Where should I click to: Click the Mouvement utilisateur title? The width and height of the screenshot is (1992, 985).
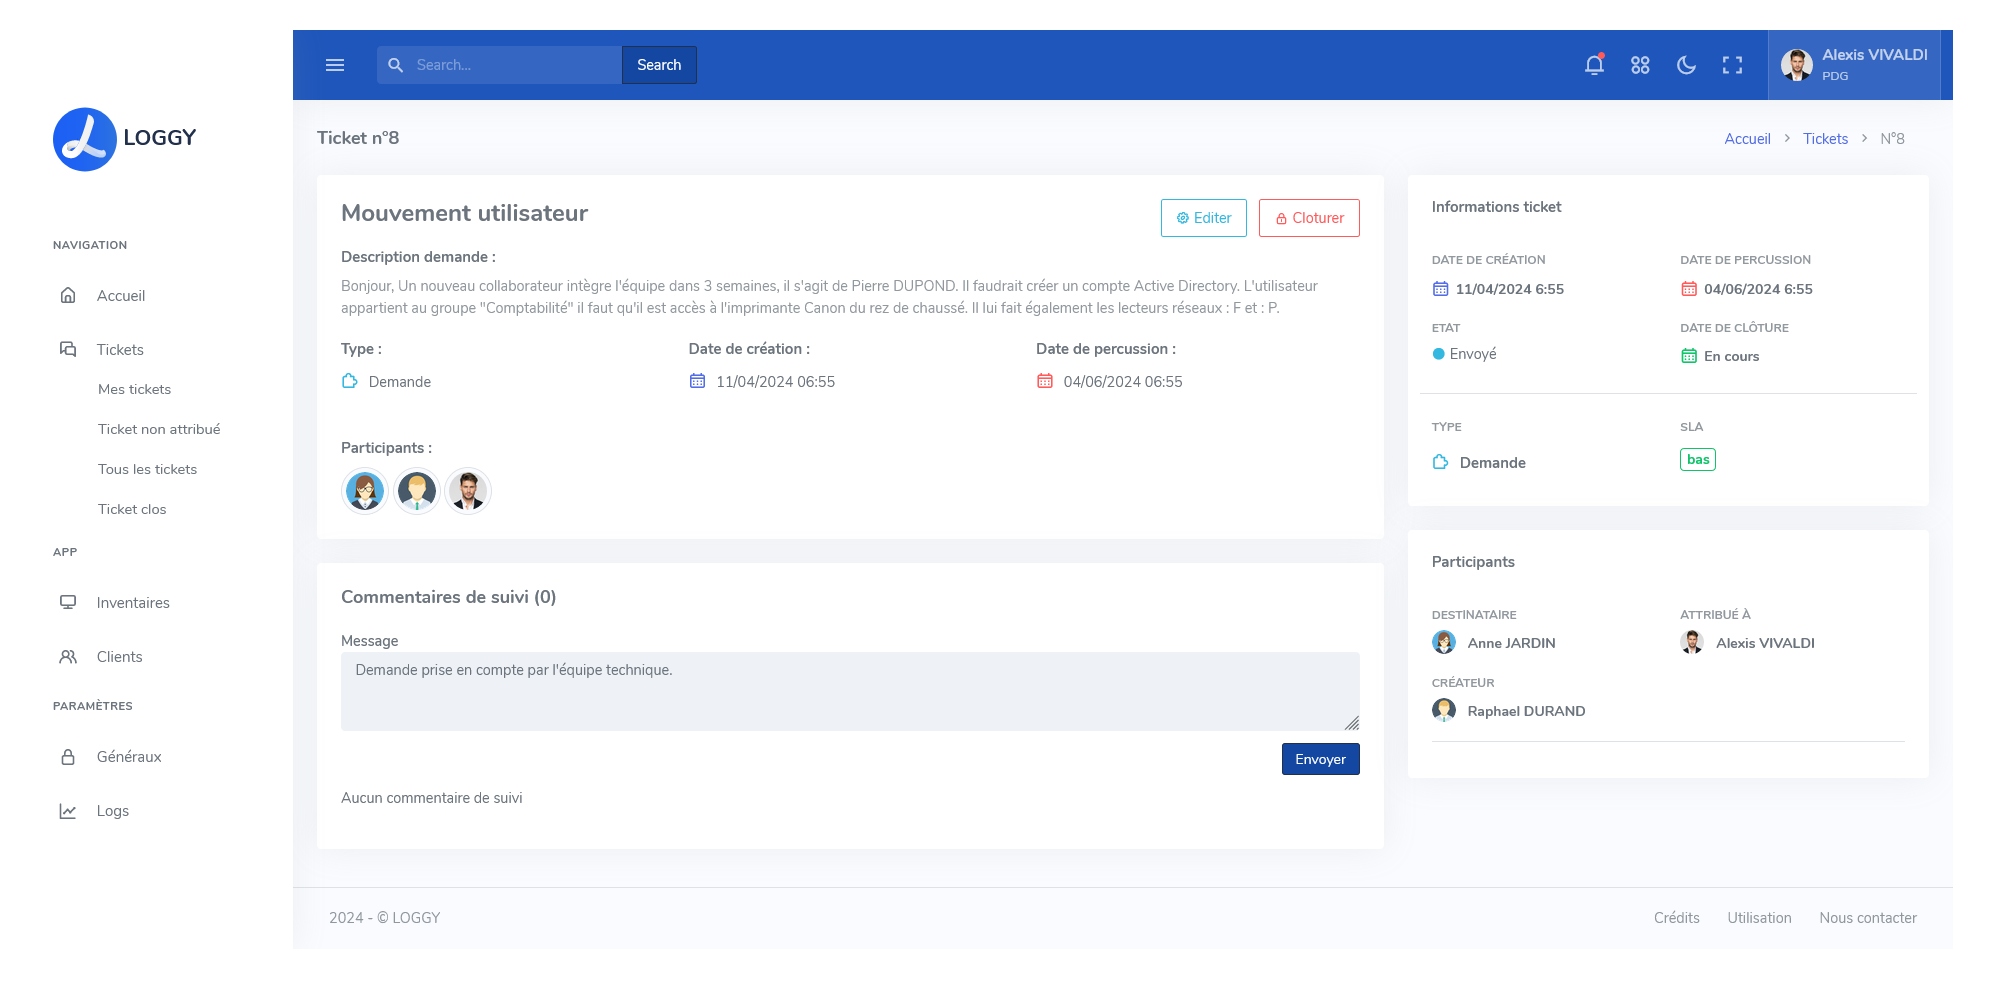pyautogui.click(x=464, y=213)
